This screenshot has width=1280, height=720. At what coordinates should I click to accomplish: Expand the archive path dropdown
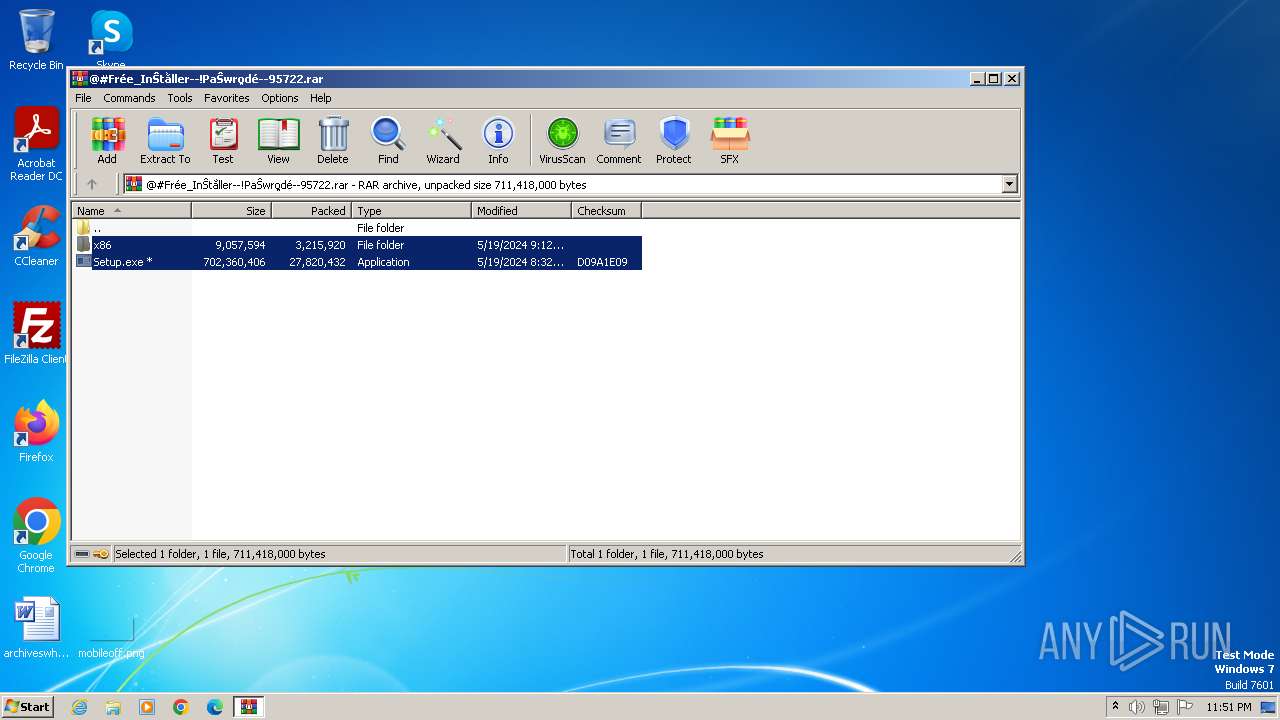1009,184
